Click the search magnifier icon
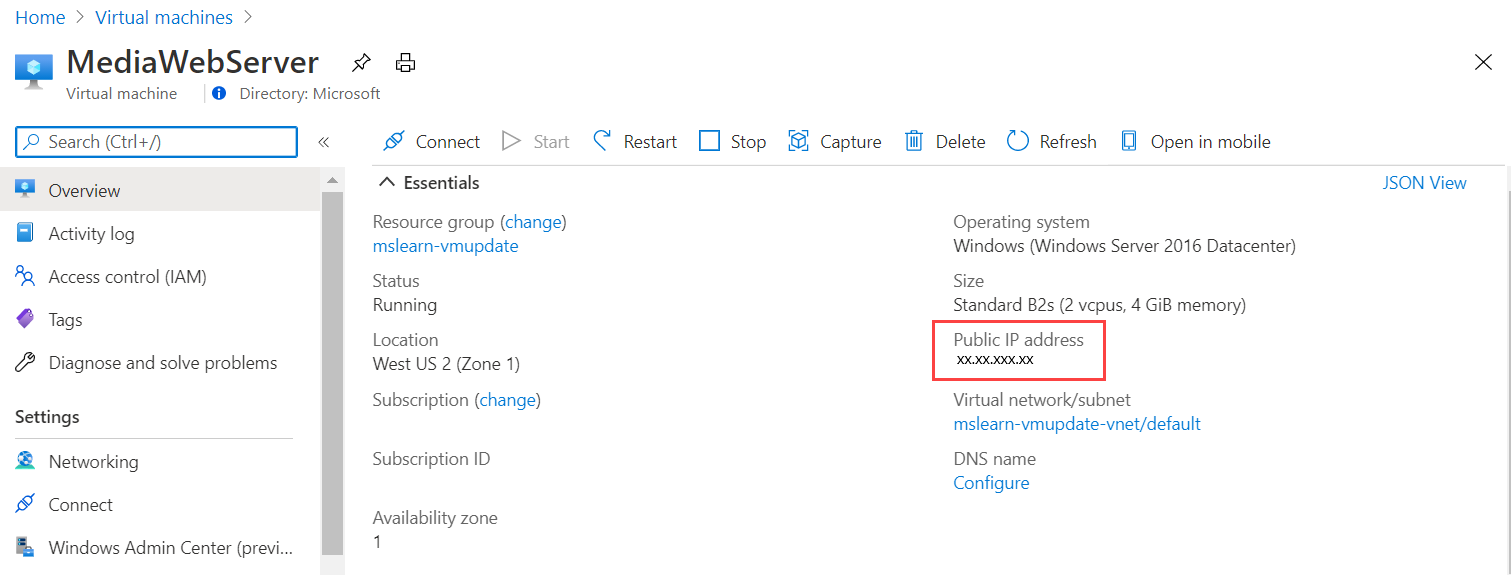 pos(33,142)
